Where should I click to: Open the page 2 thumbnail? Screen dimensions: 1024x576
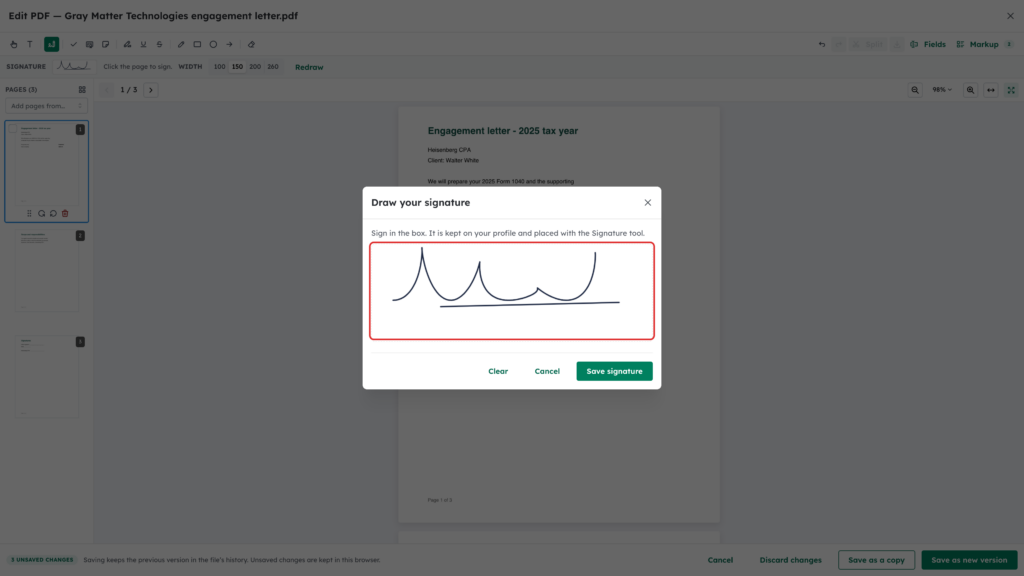point(46,271)
